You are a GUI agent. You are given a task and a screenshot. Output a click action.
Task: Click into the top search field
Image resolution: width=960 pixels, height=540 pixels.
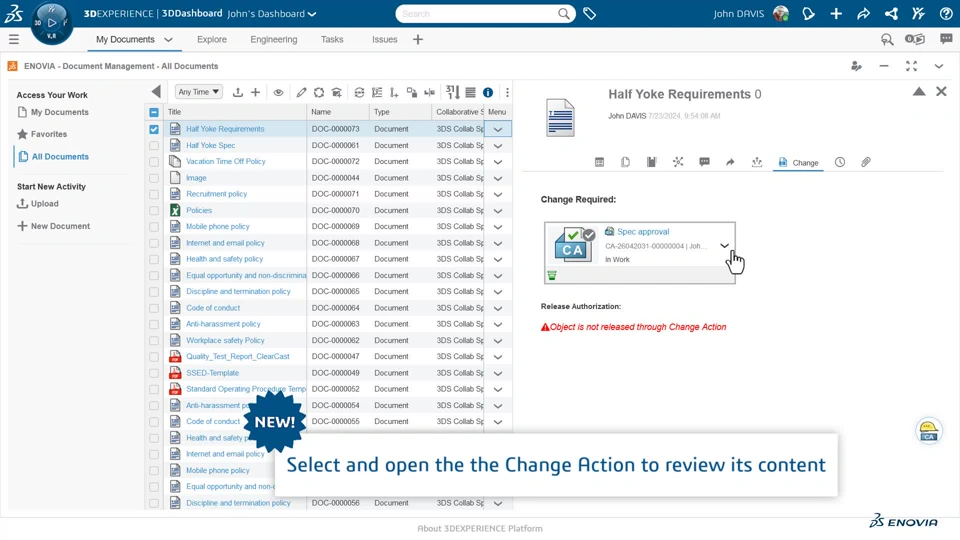[x=478, y=13]
